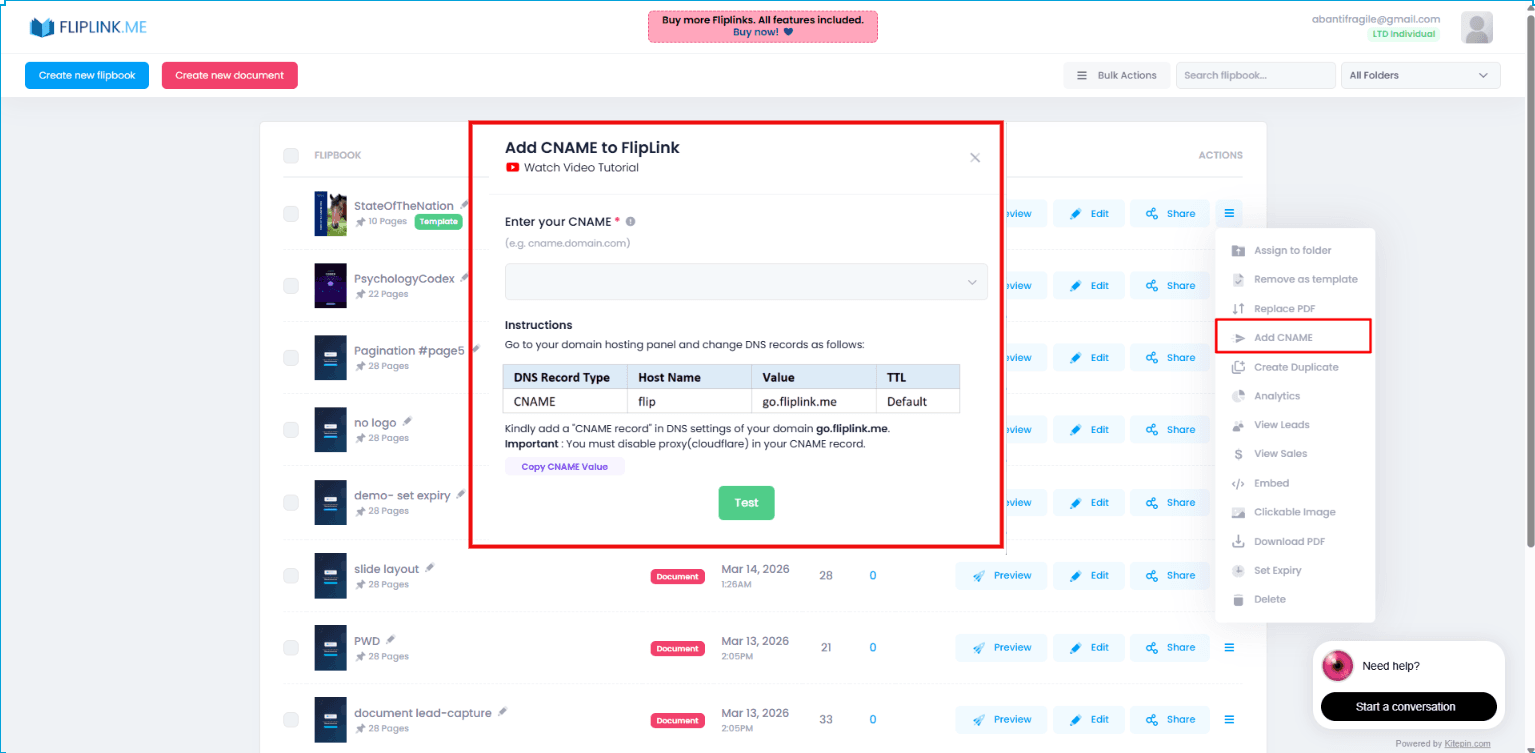The height and width of the screenshot is (753, 1535).
Task: Click Create new flipbook button
Action: pos(87,75)
